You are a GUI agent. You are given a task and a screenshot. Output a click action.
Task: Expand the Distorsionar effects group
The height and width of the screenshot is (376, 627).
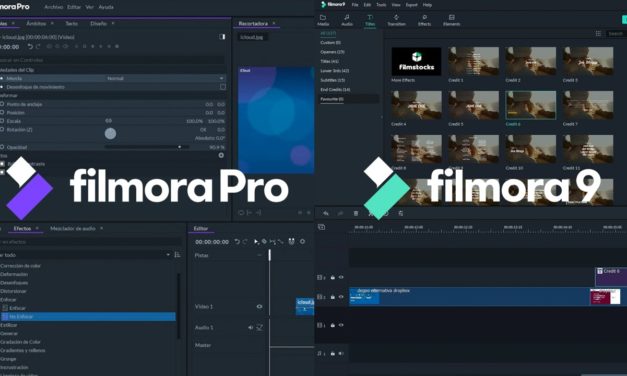13,291
